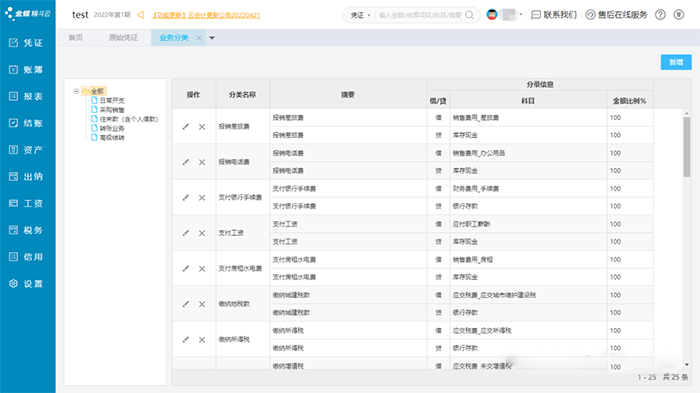Open the 结账 module in sidebar
The image size is (700, 393).
26,123
